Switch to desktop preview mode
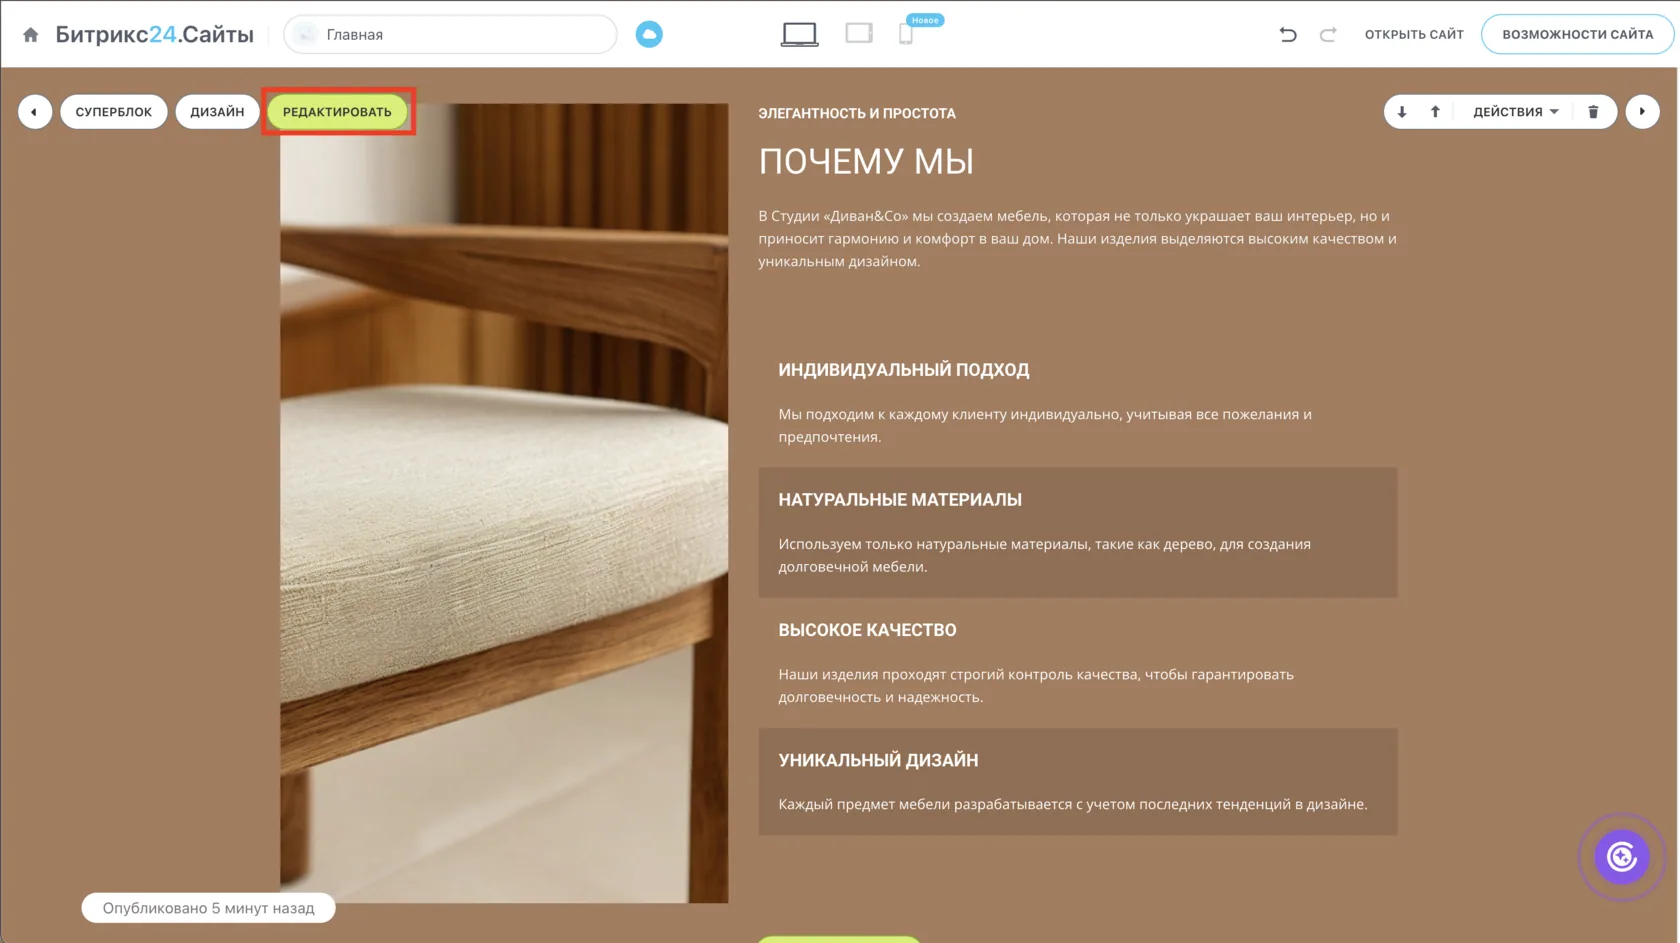Image resolution: width=1680 pixels, height=943 pixels. click(799, 35)
